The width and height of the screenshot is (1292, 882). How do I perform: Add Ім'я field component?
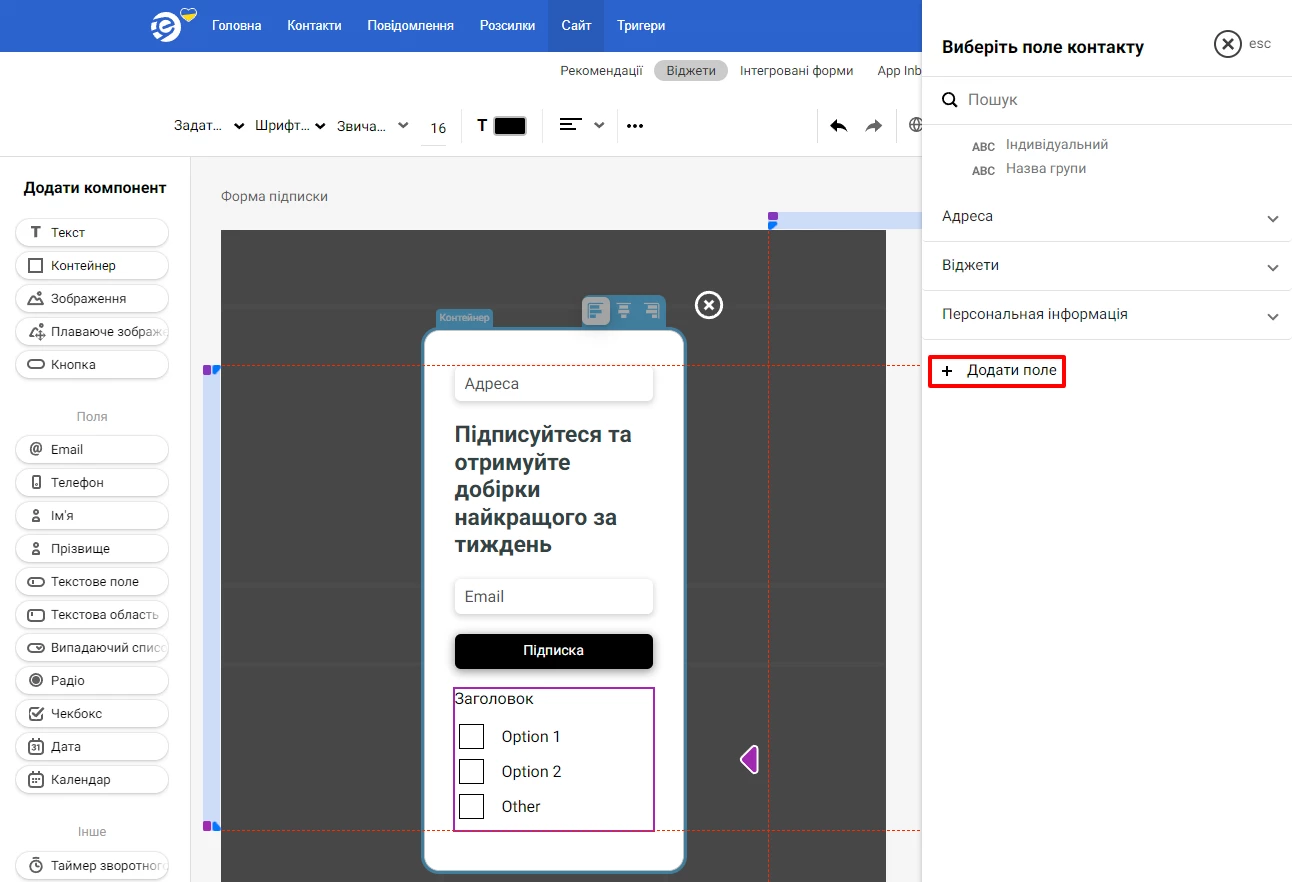coord(92,515)
